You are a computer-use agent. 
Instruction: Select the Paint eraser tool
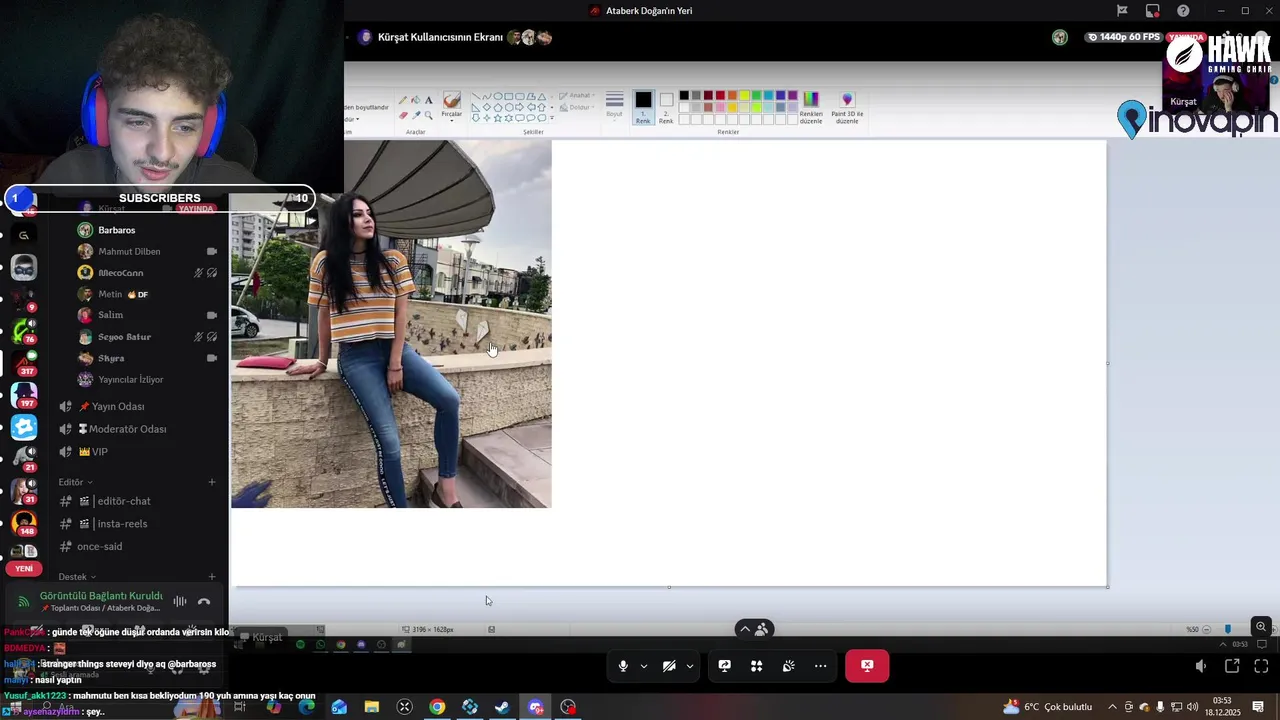pos(403,115)
